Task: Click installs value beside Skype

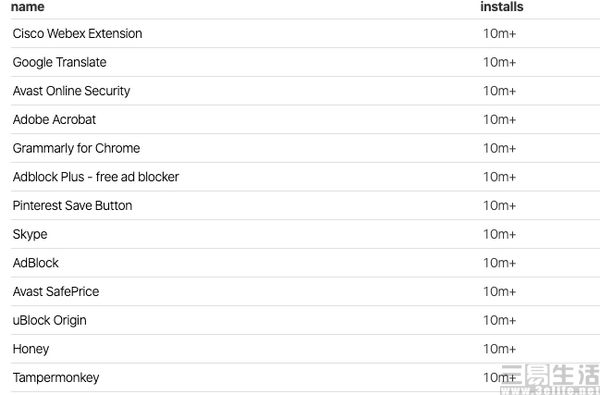Action: pos(499,234)
